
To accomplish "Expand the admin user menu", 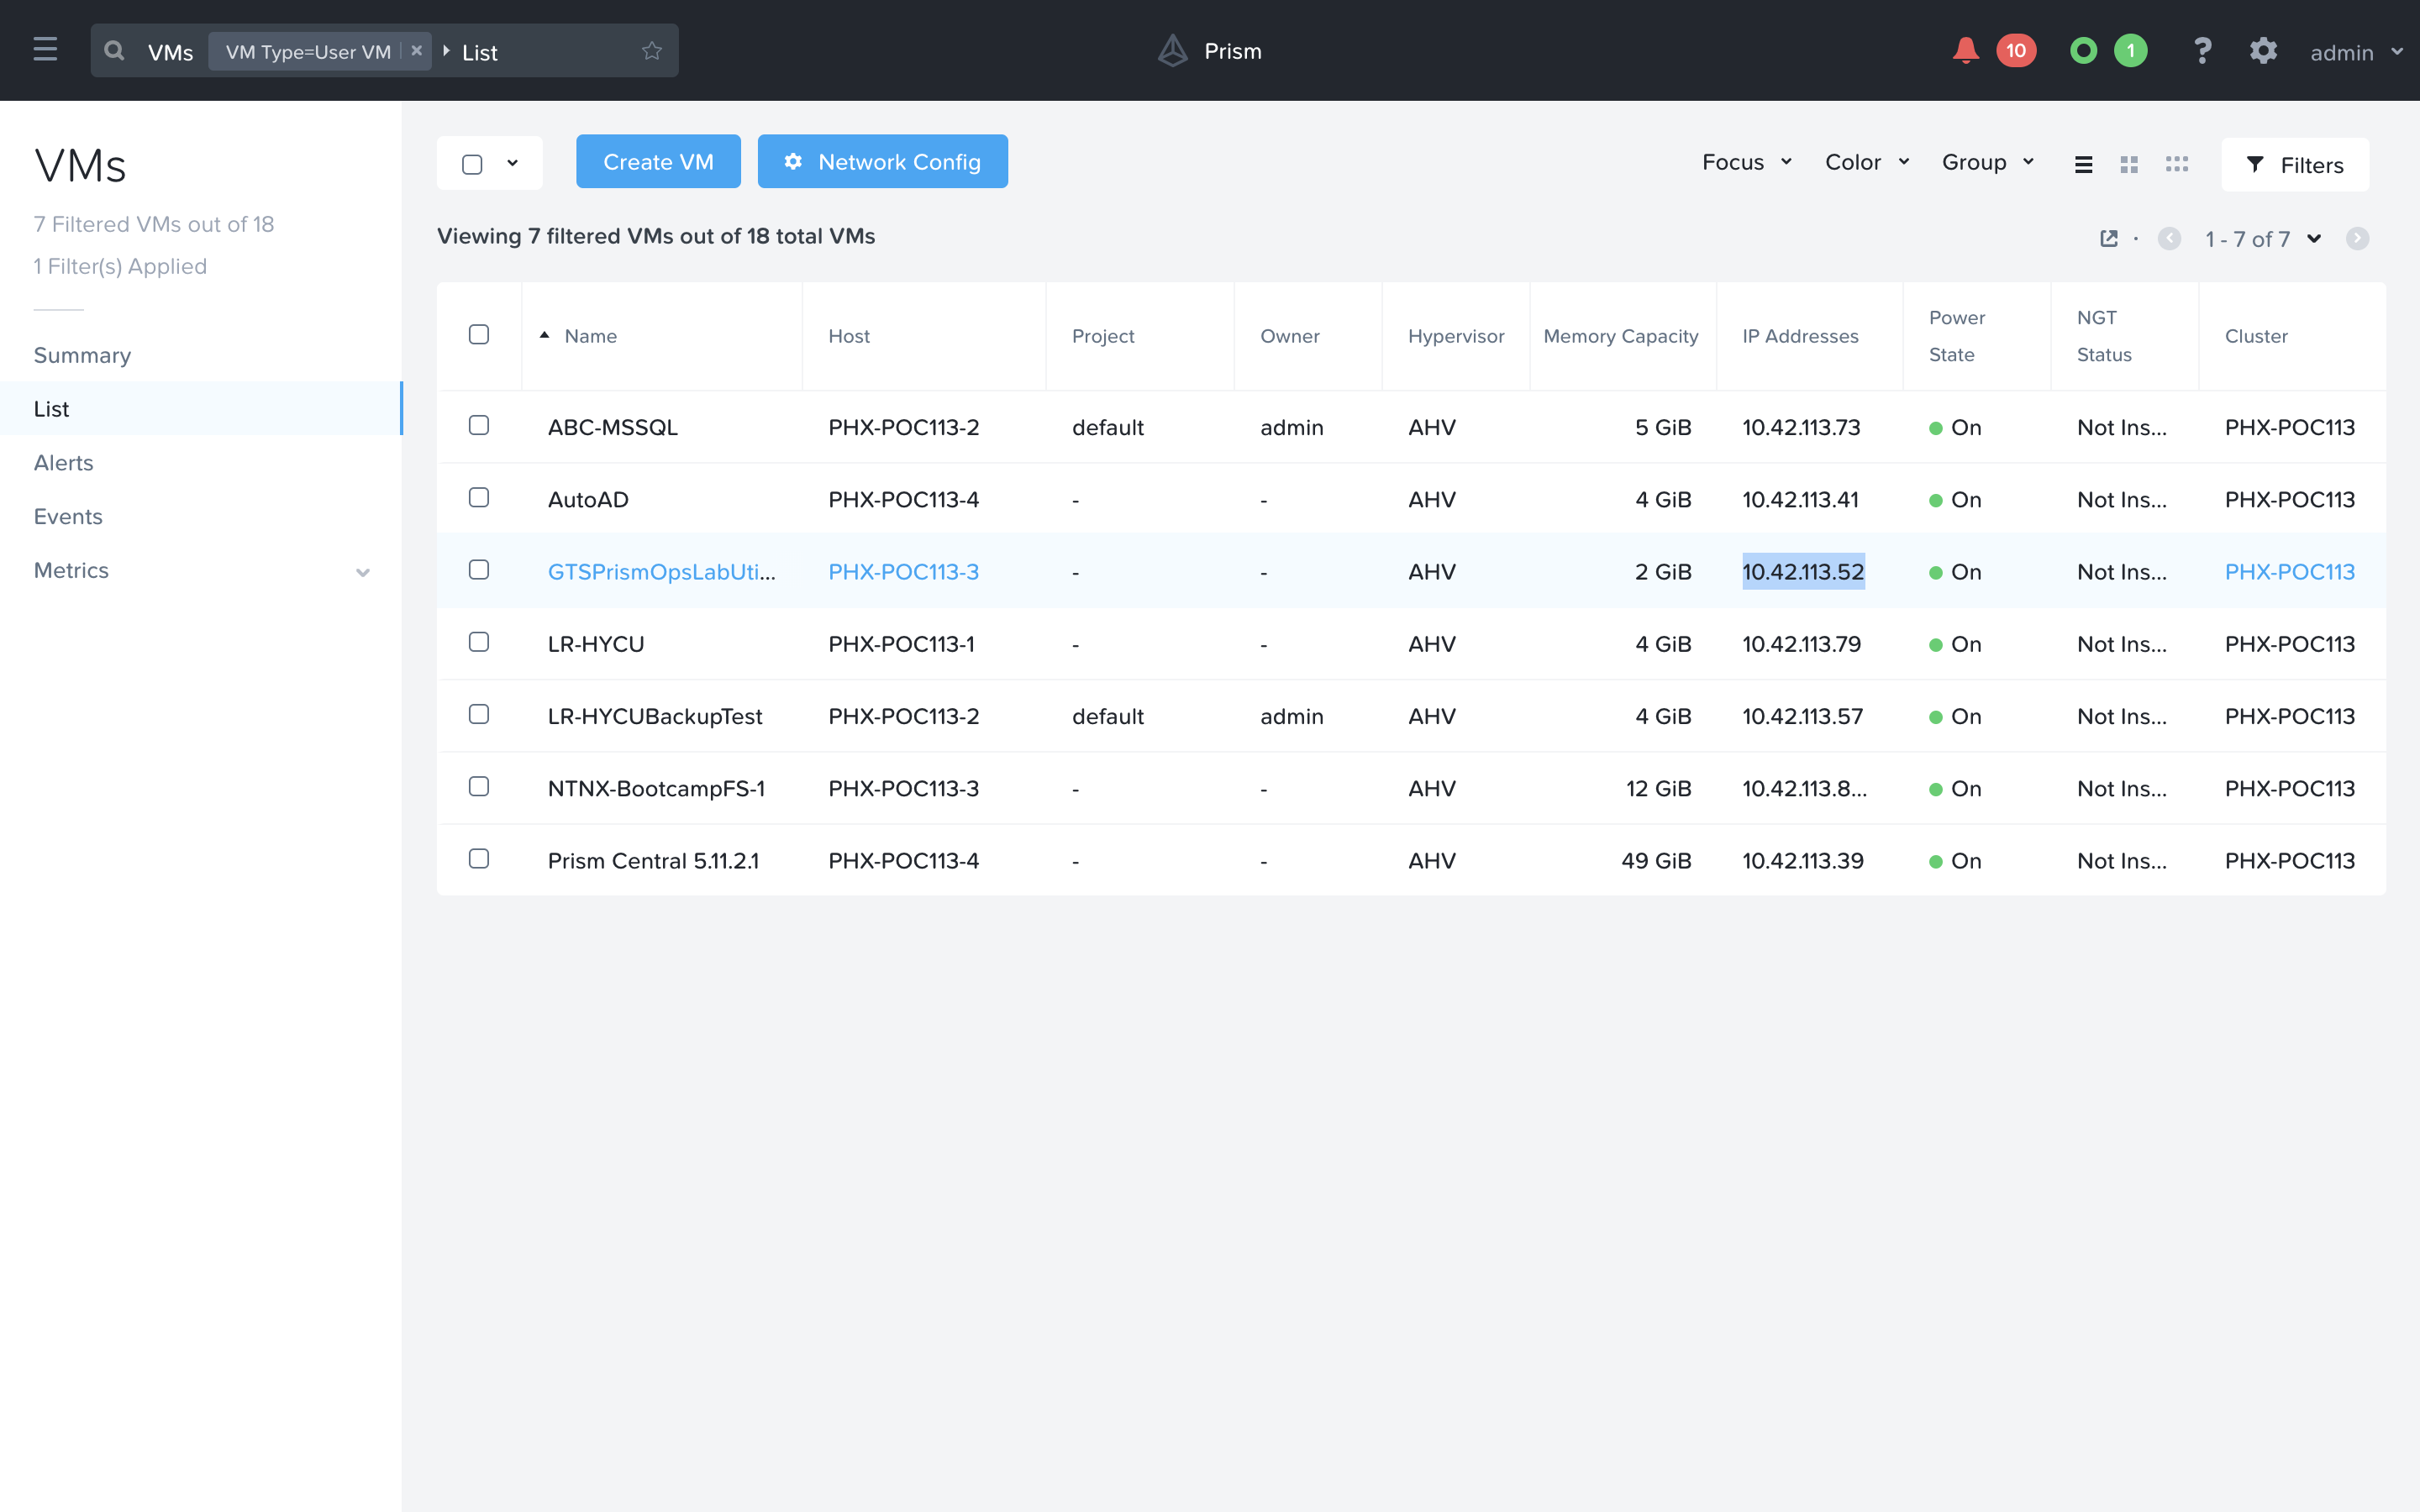I will click(x=2355, y=52).
